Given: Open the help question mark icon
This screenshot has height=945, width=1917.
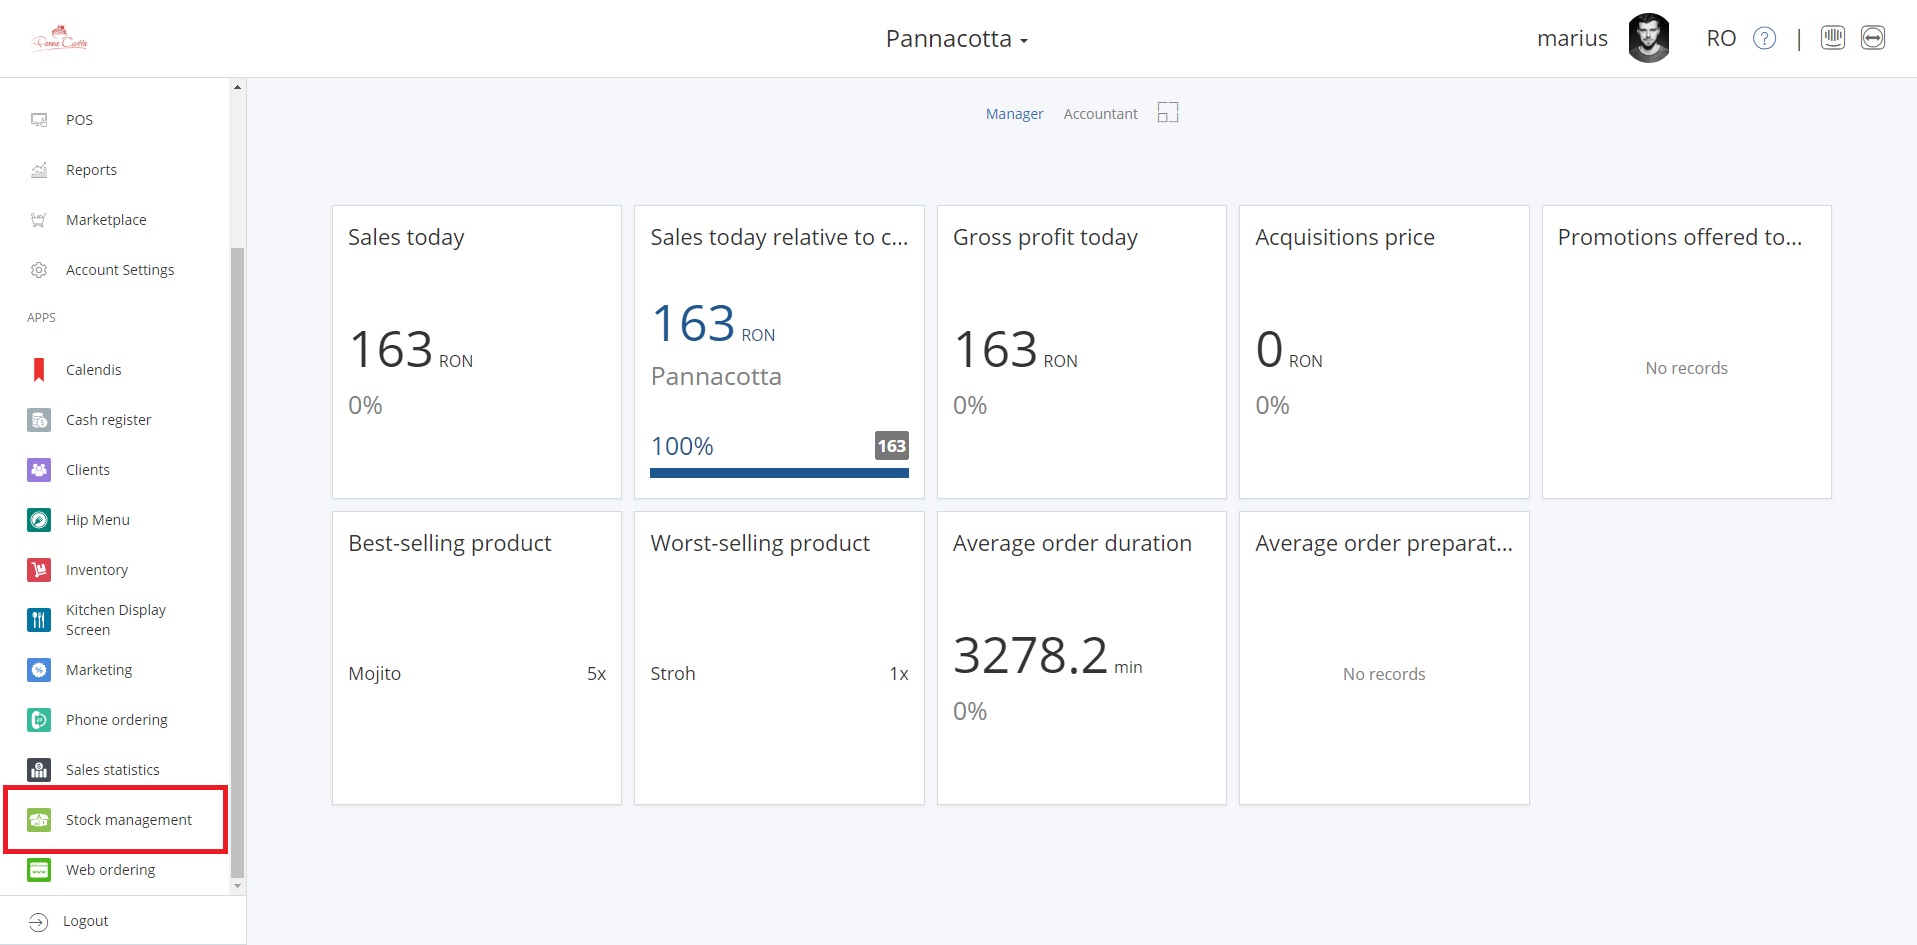Looking at the screenshot, I should click(x=1765, y=38).
